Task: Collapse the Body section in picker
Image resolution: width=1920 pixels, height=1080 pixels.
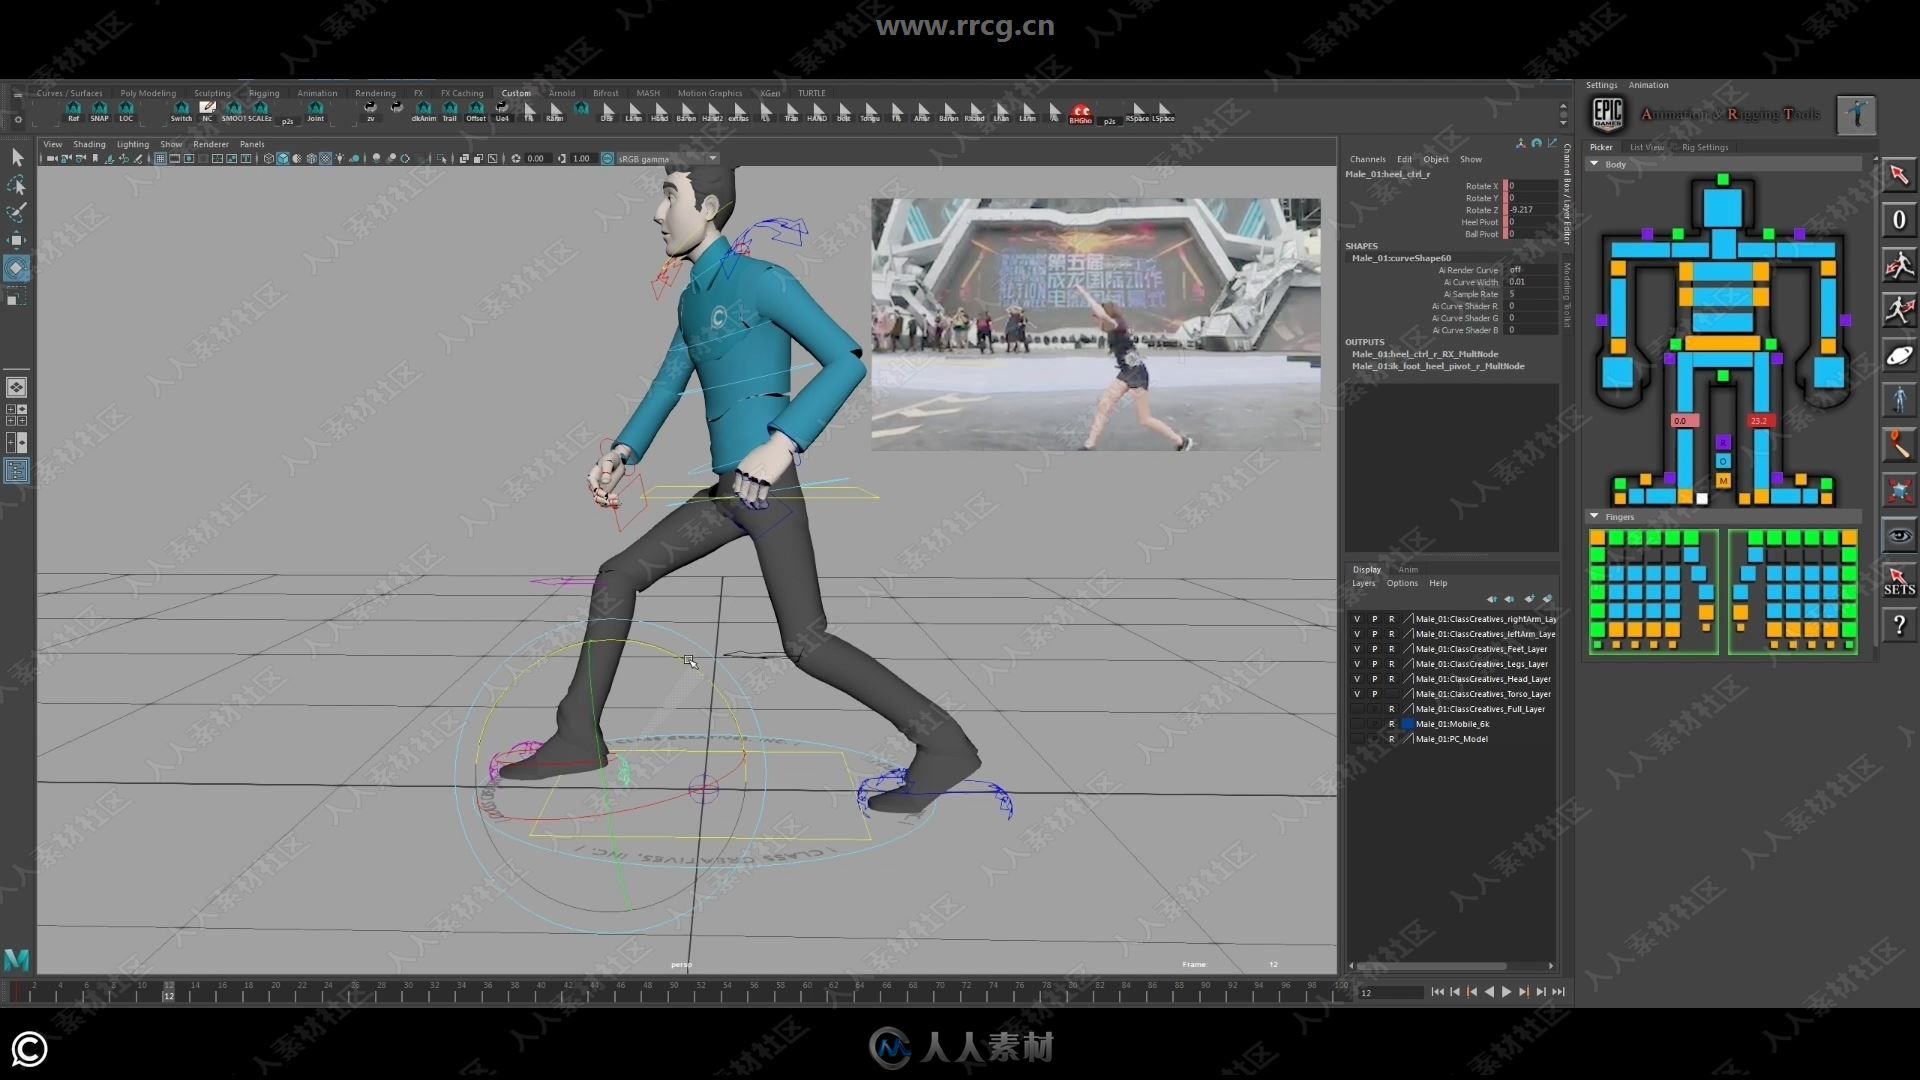Action: (1594, 164)
